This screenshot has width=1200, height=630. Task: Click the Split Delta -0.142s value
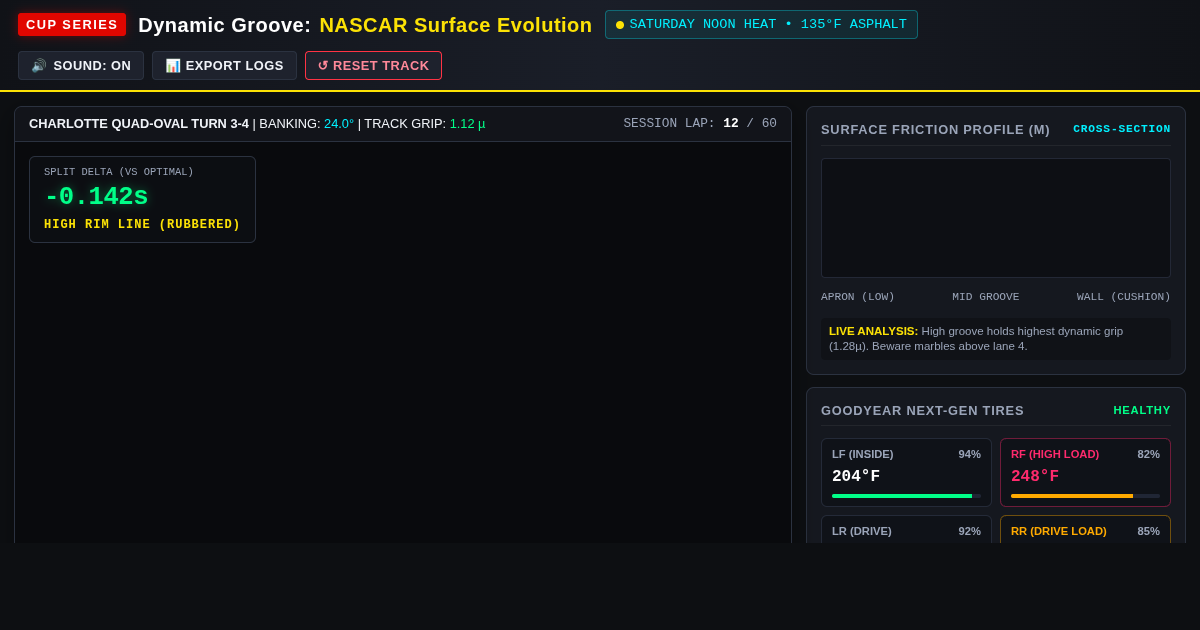(96, 197)
